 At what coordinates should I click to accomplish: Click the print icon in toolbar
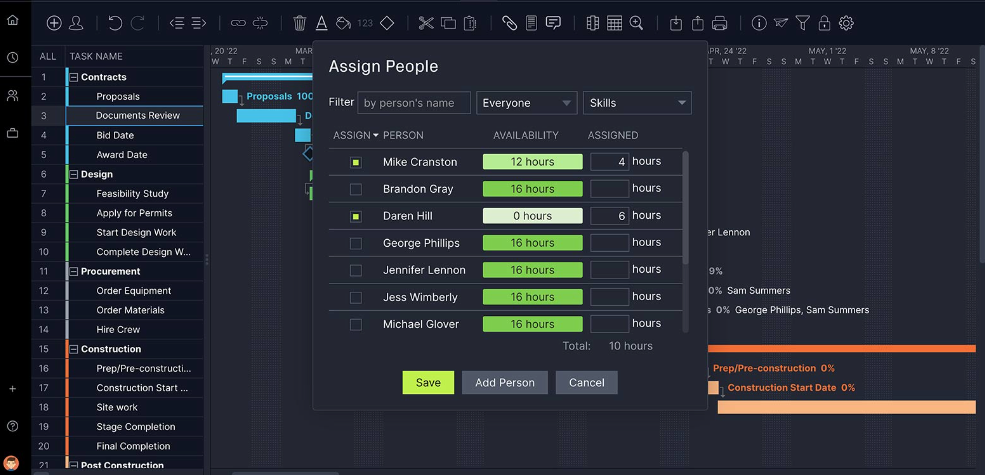pyautogui.click(x=720, y=23)
